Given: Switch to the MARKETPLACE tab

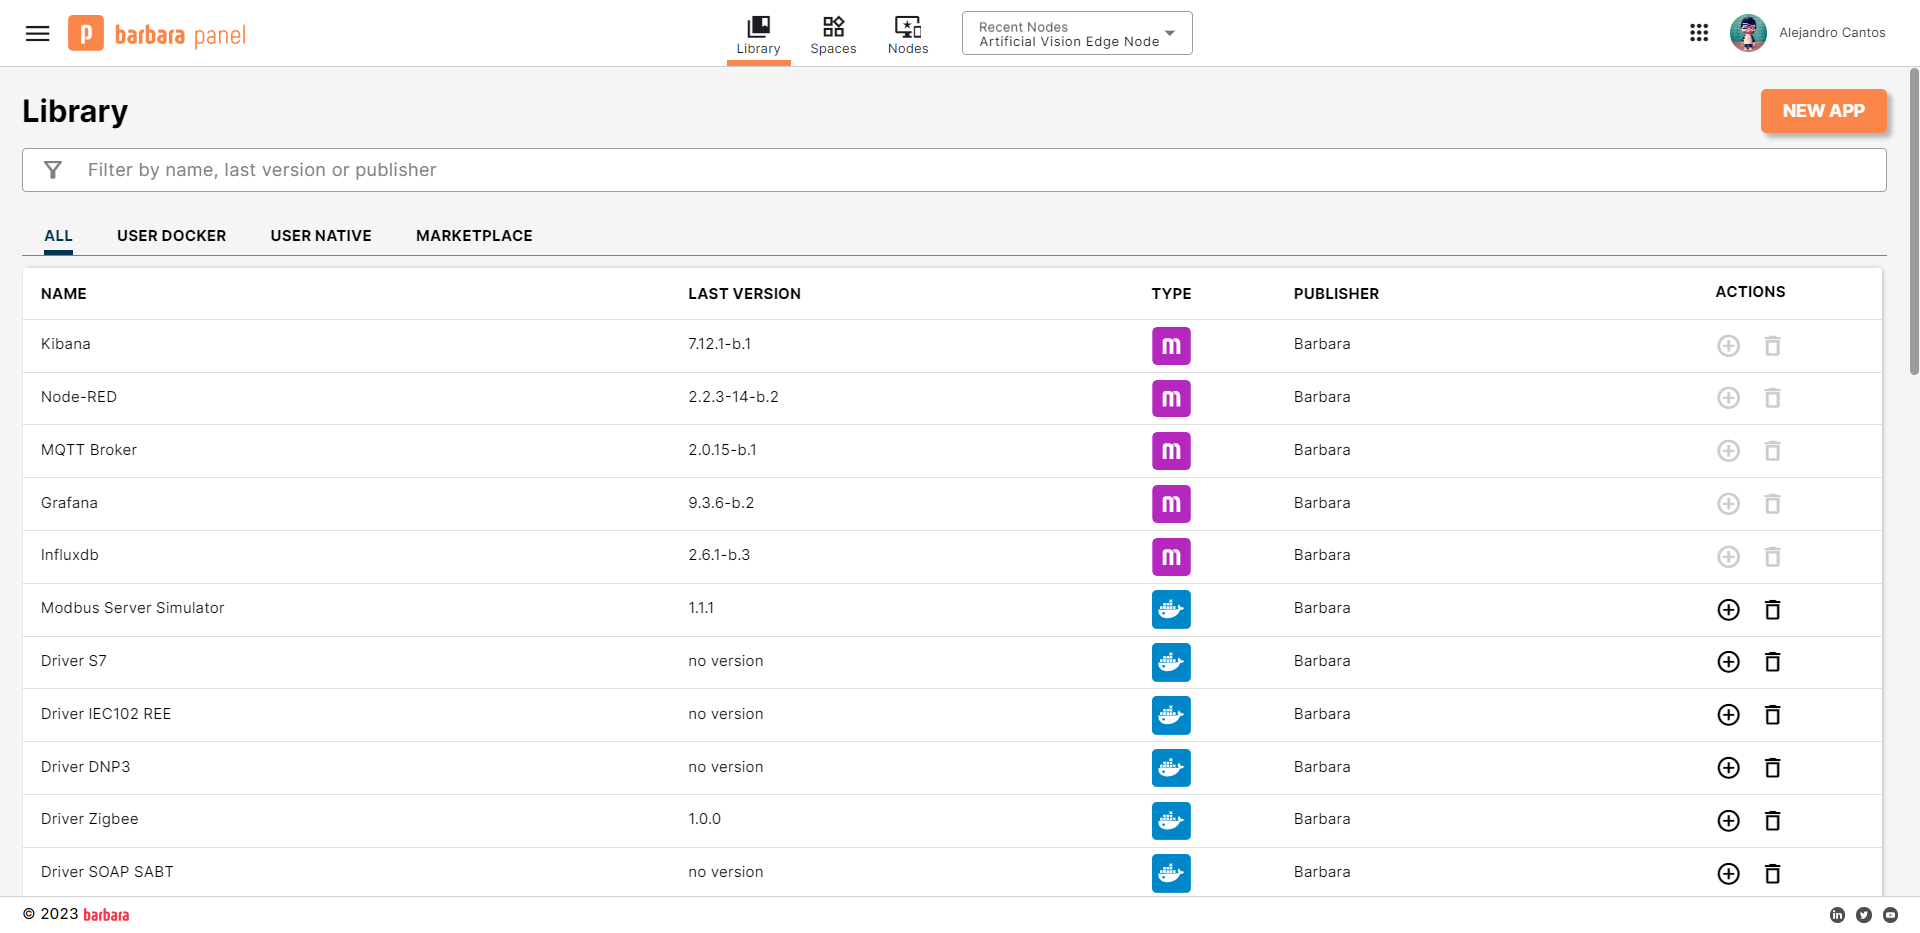Looking at the screenshot, I should 474,236.
